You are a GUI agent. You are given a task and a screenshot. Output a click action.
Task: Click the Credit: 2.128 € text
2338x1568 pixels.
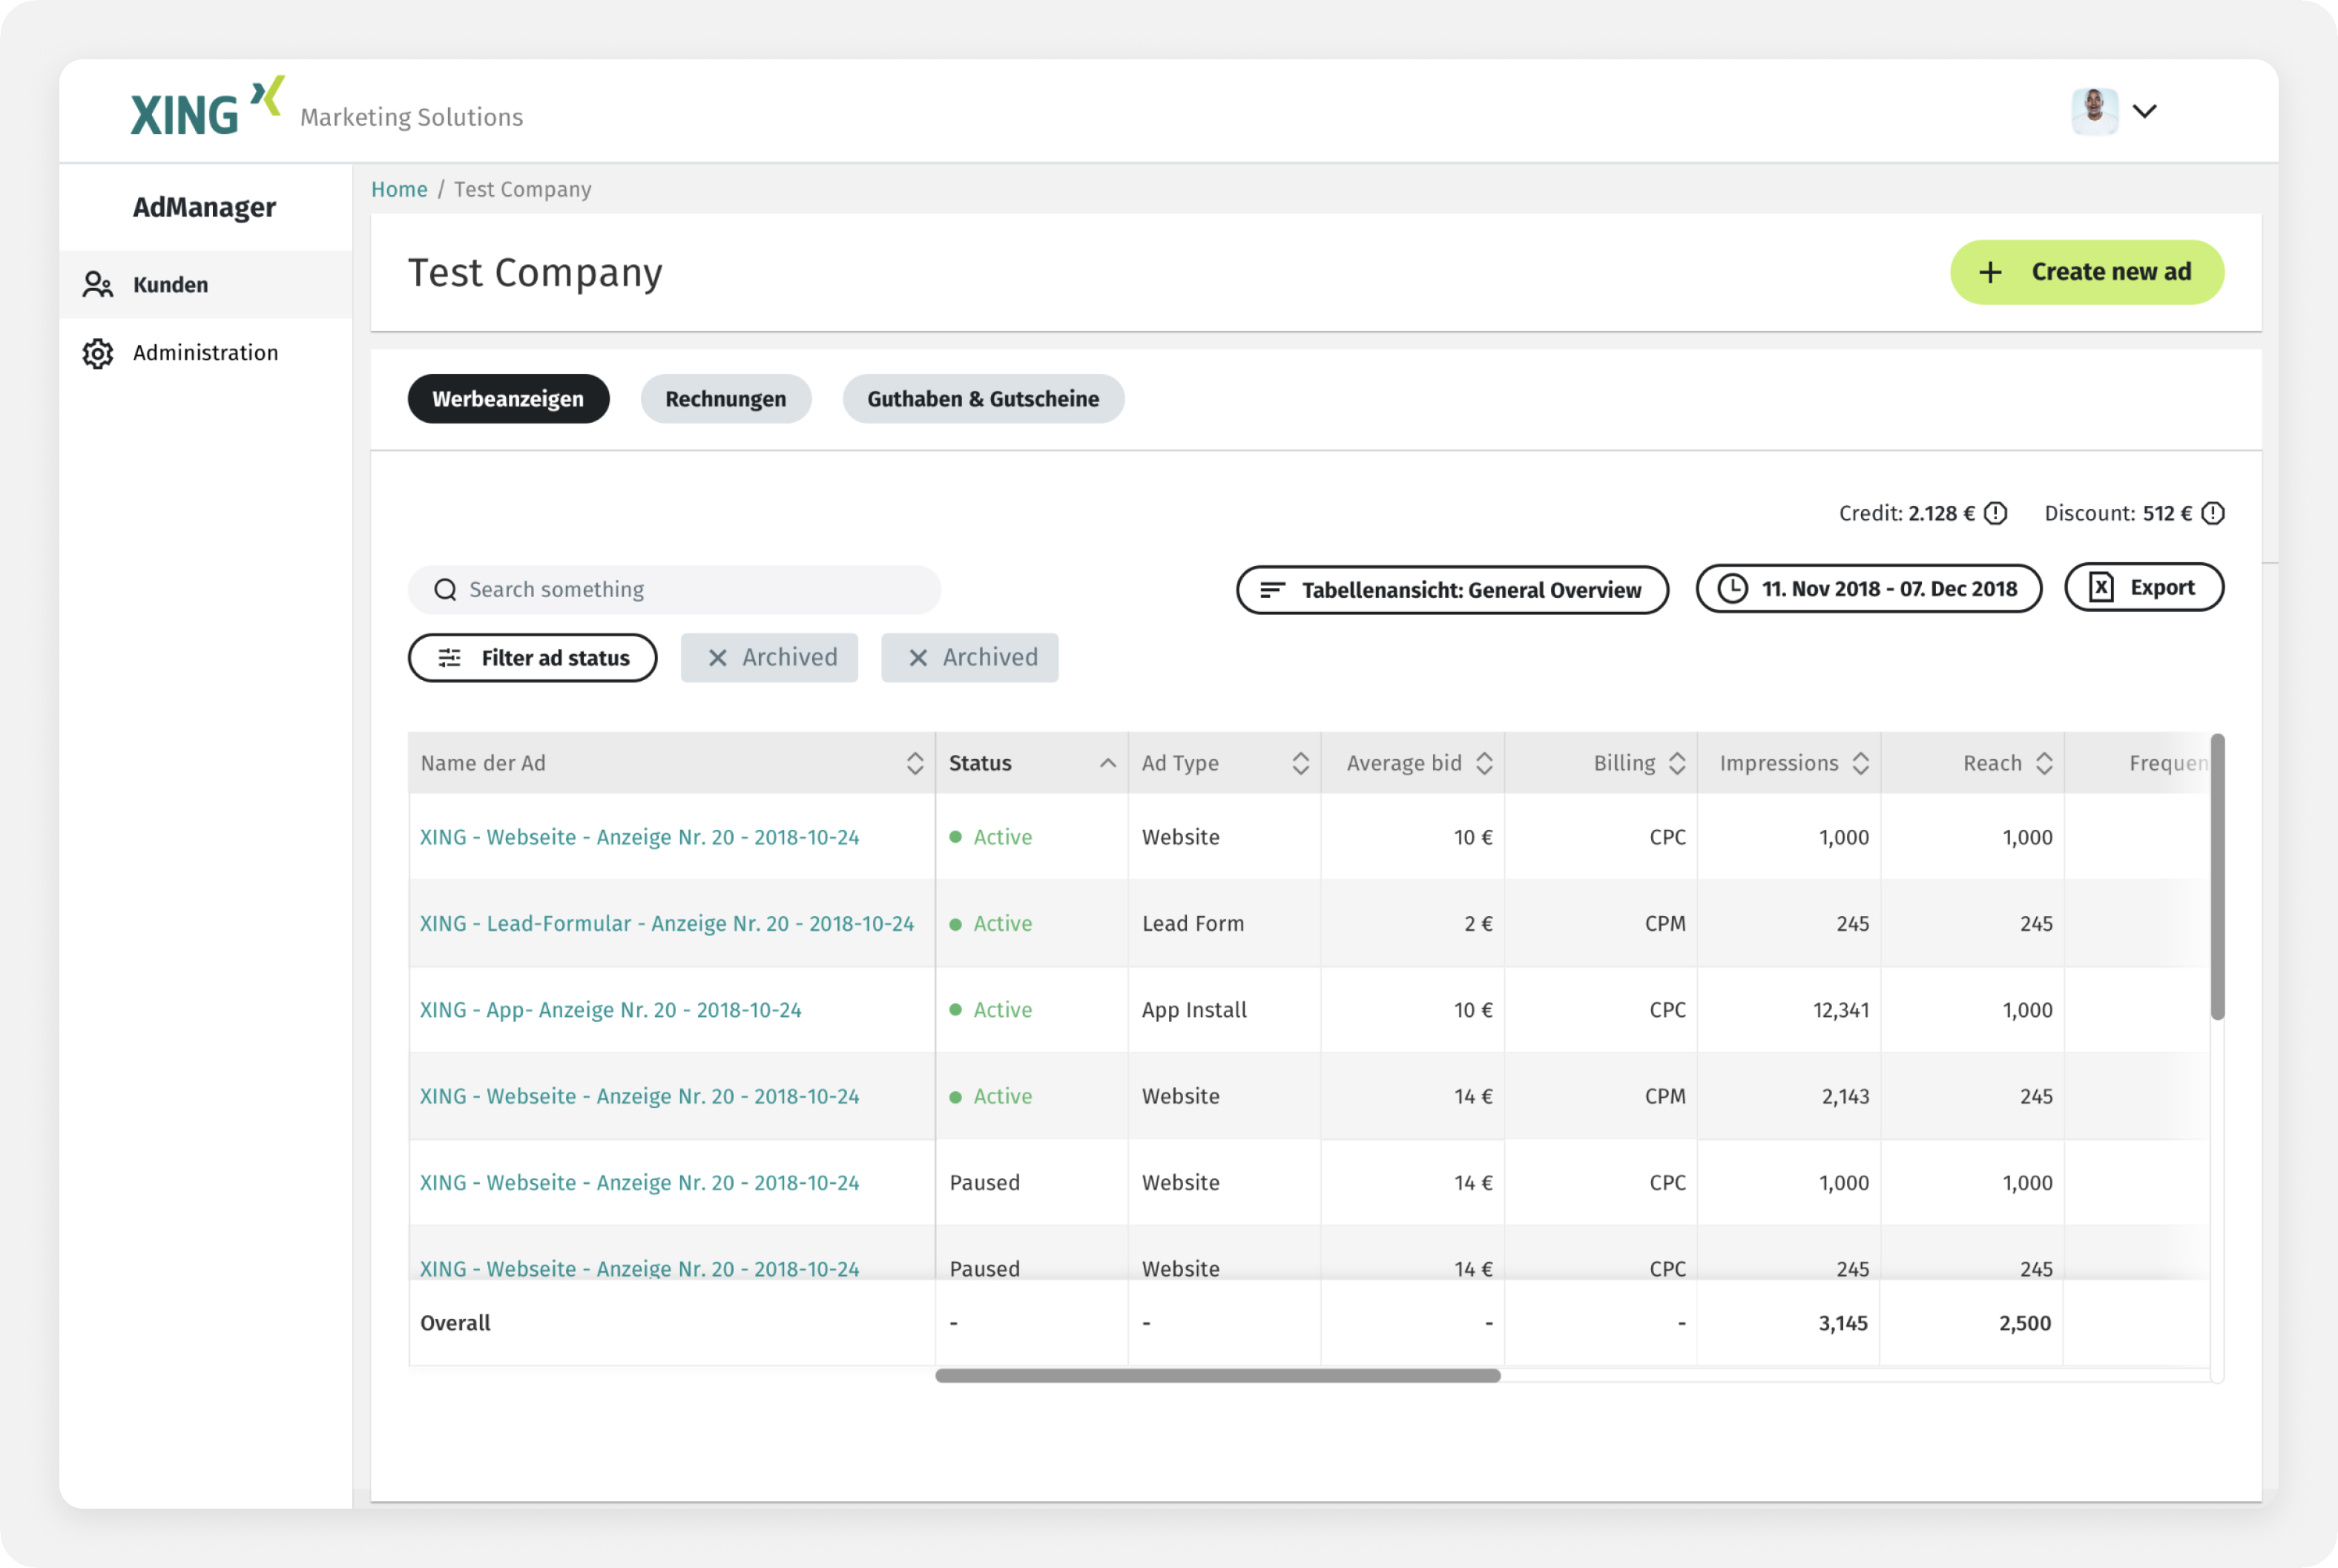click(1906, 513)
